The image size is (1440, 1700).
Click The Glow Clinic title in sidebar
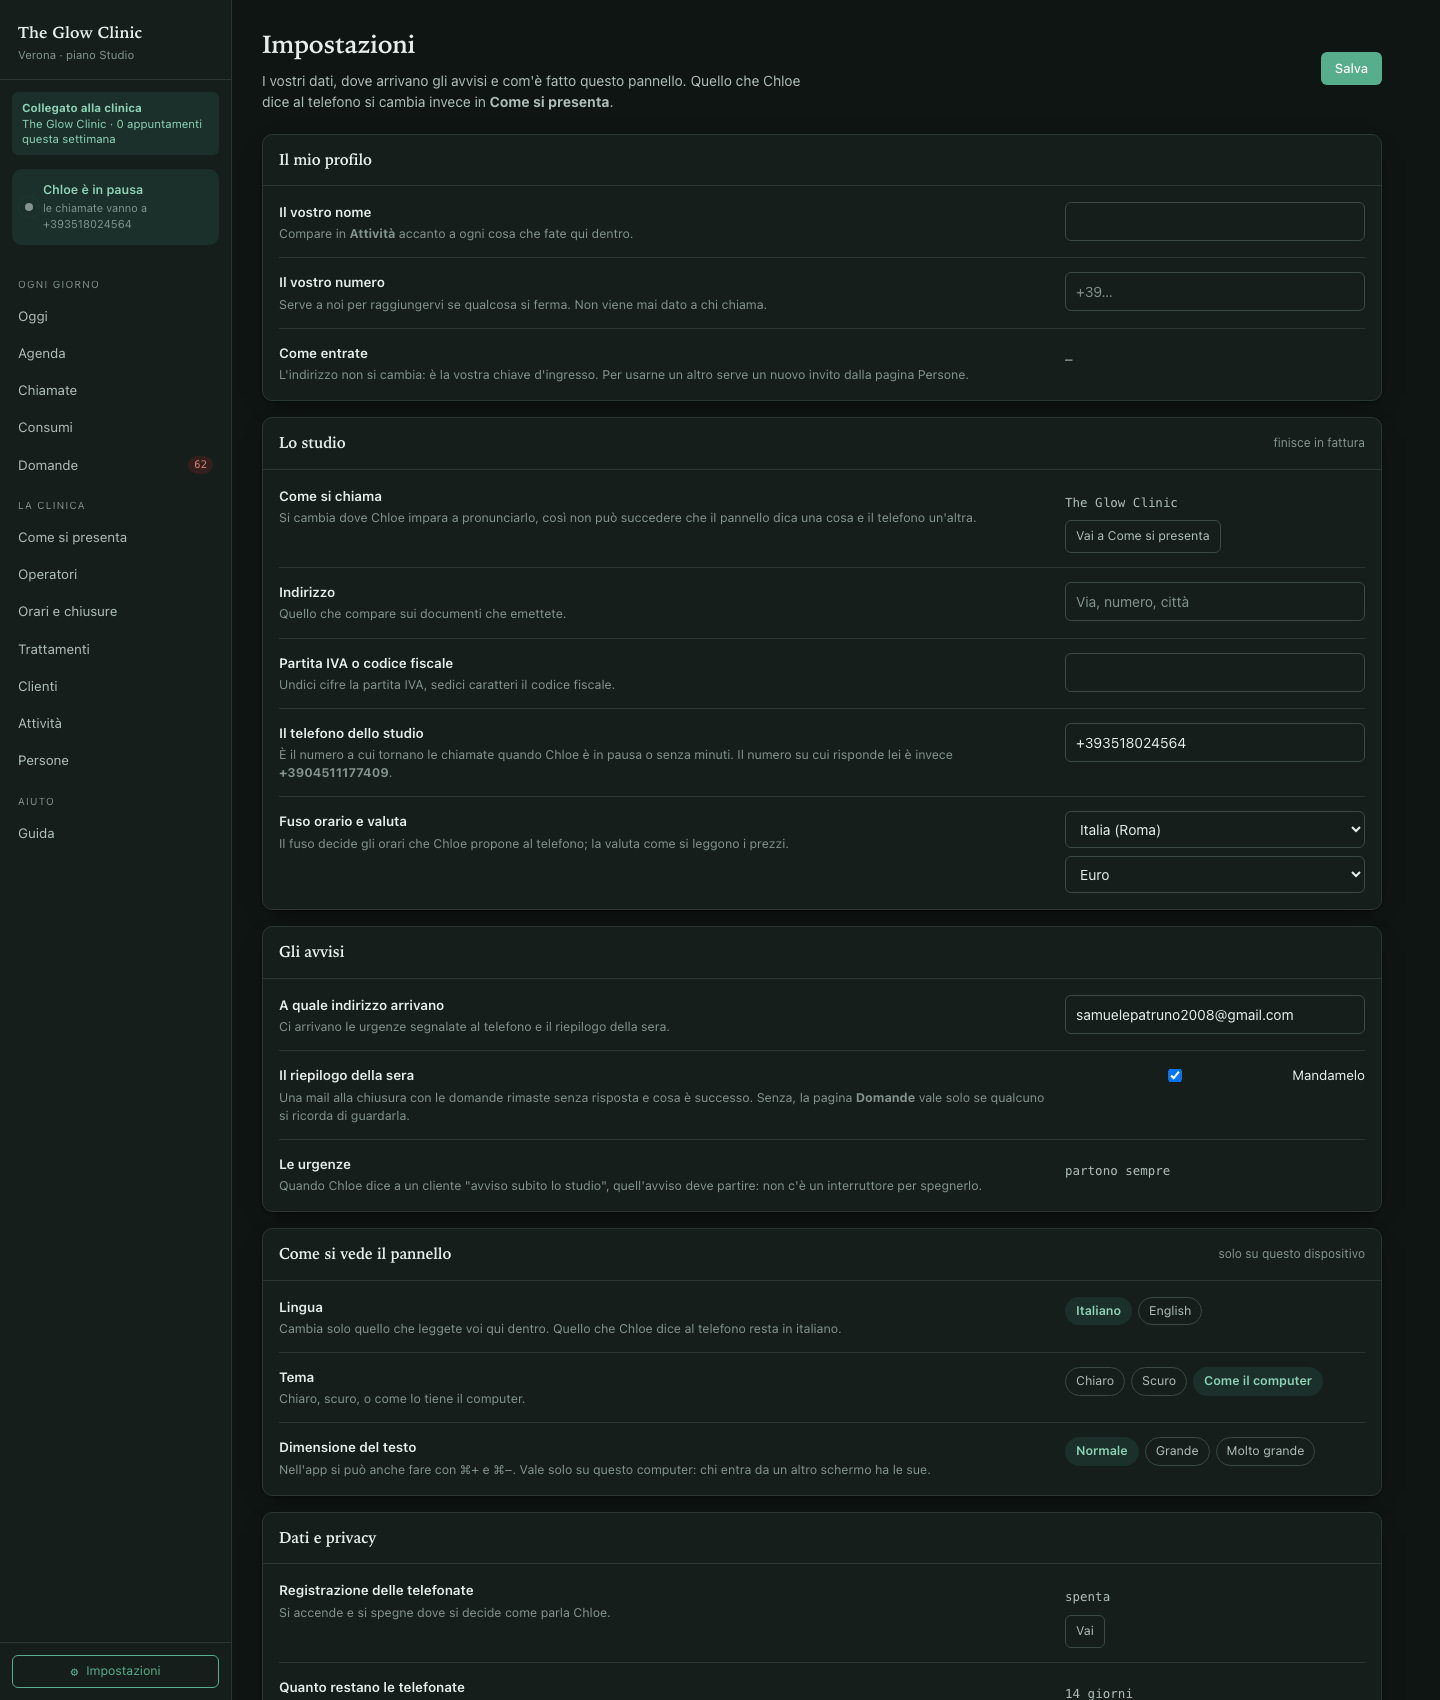tap(80, 33)
